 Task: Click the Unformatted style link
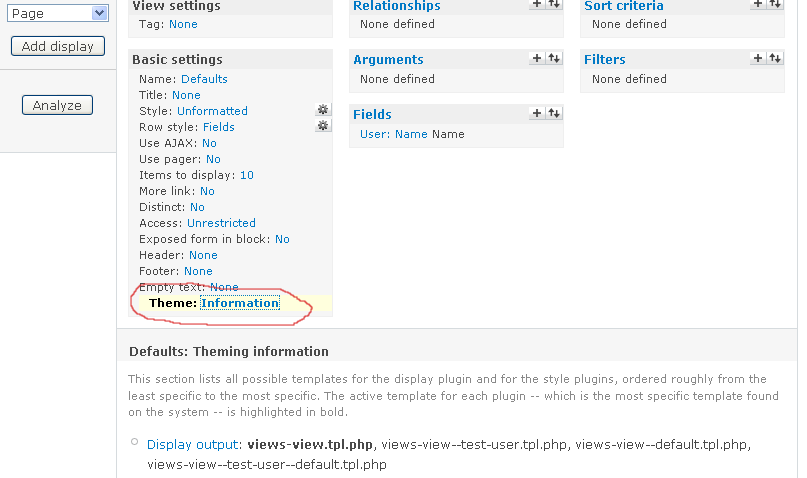click(x=212, y=111)
